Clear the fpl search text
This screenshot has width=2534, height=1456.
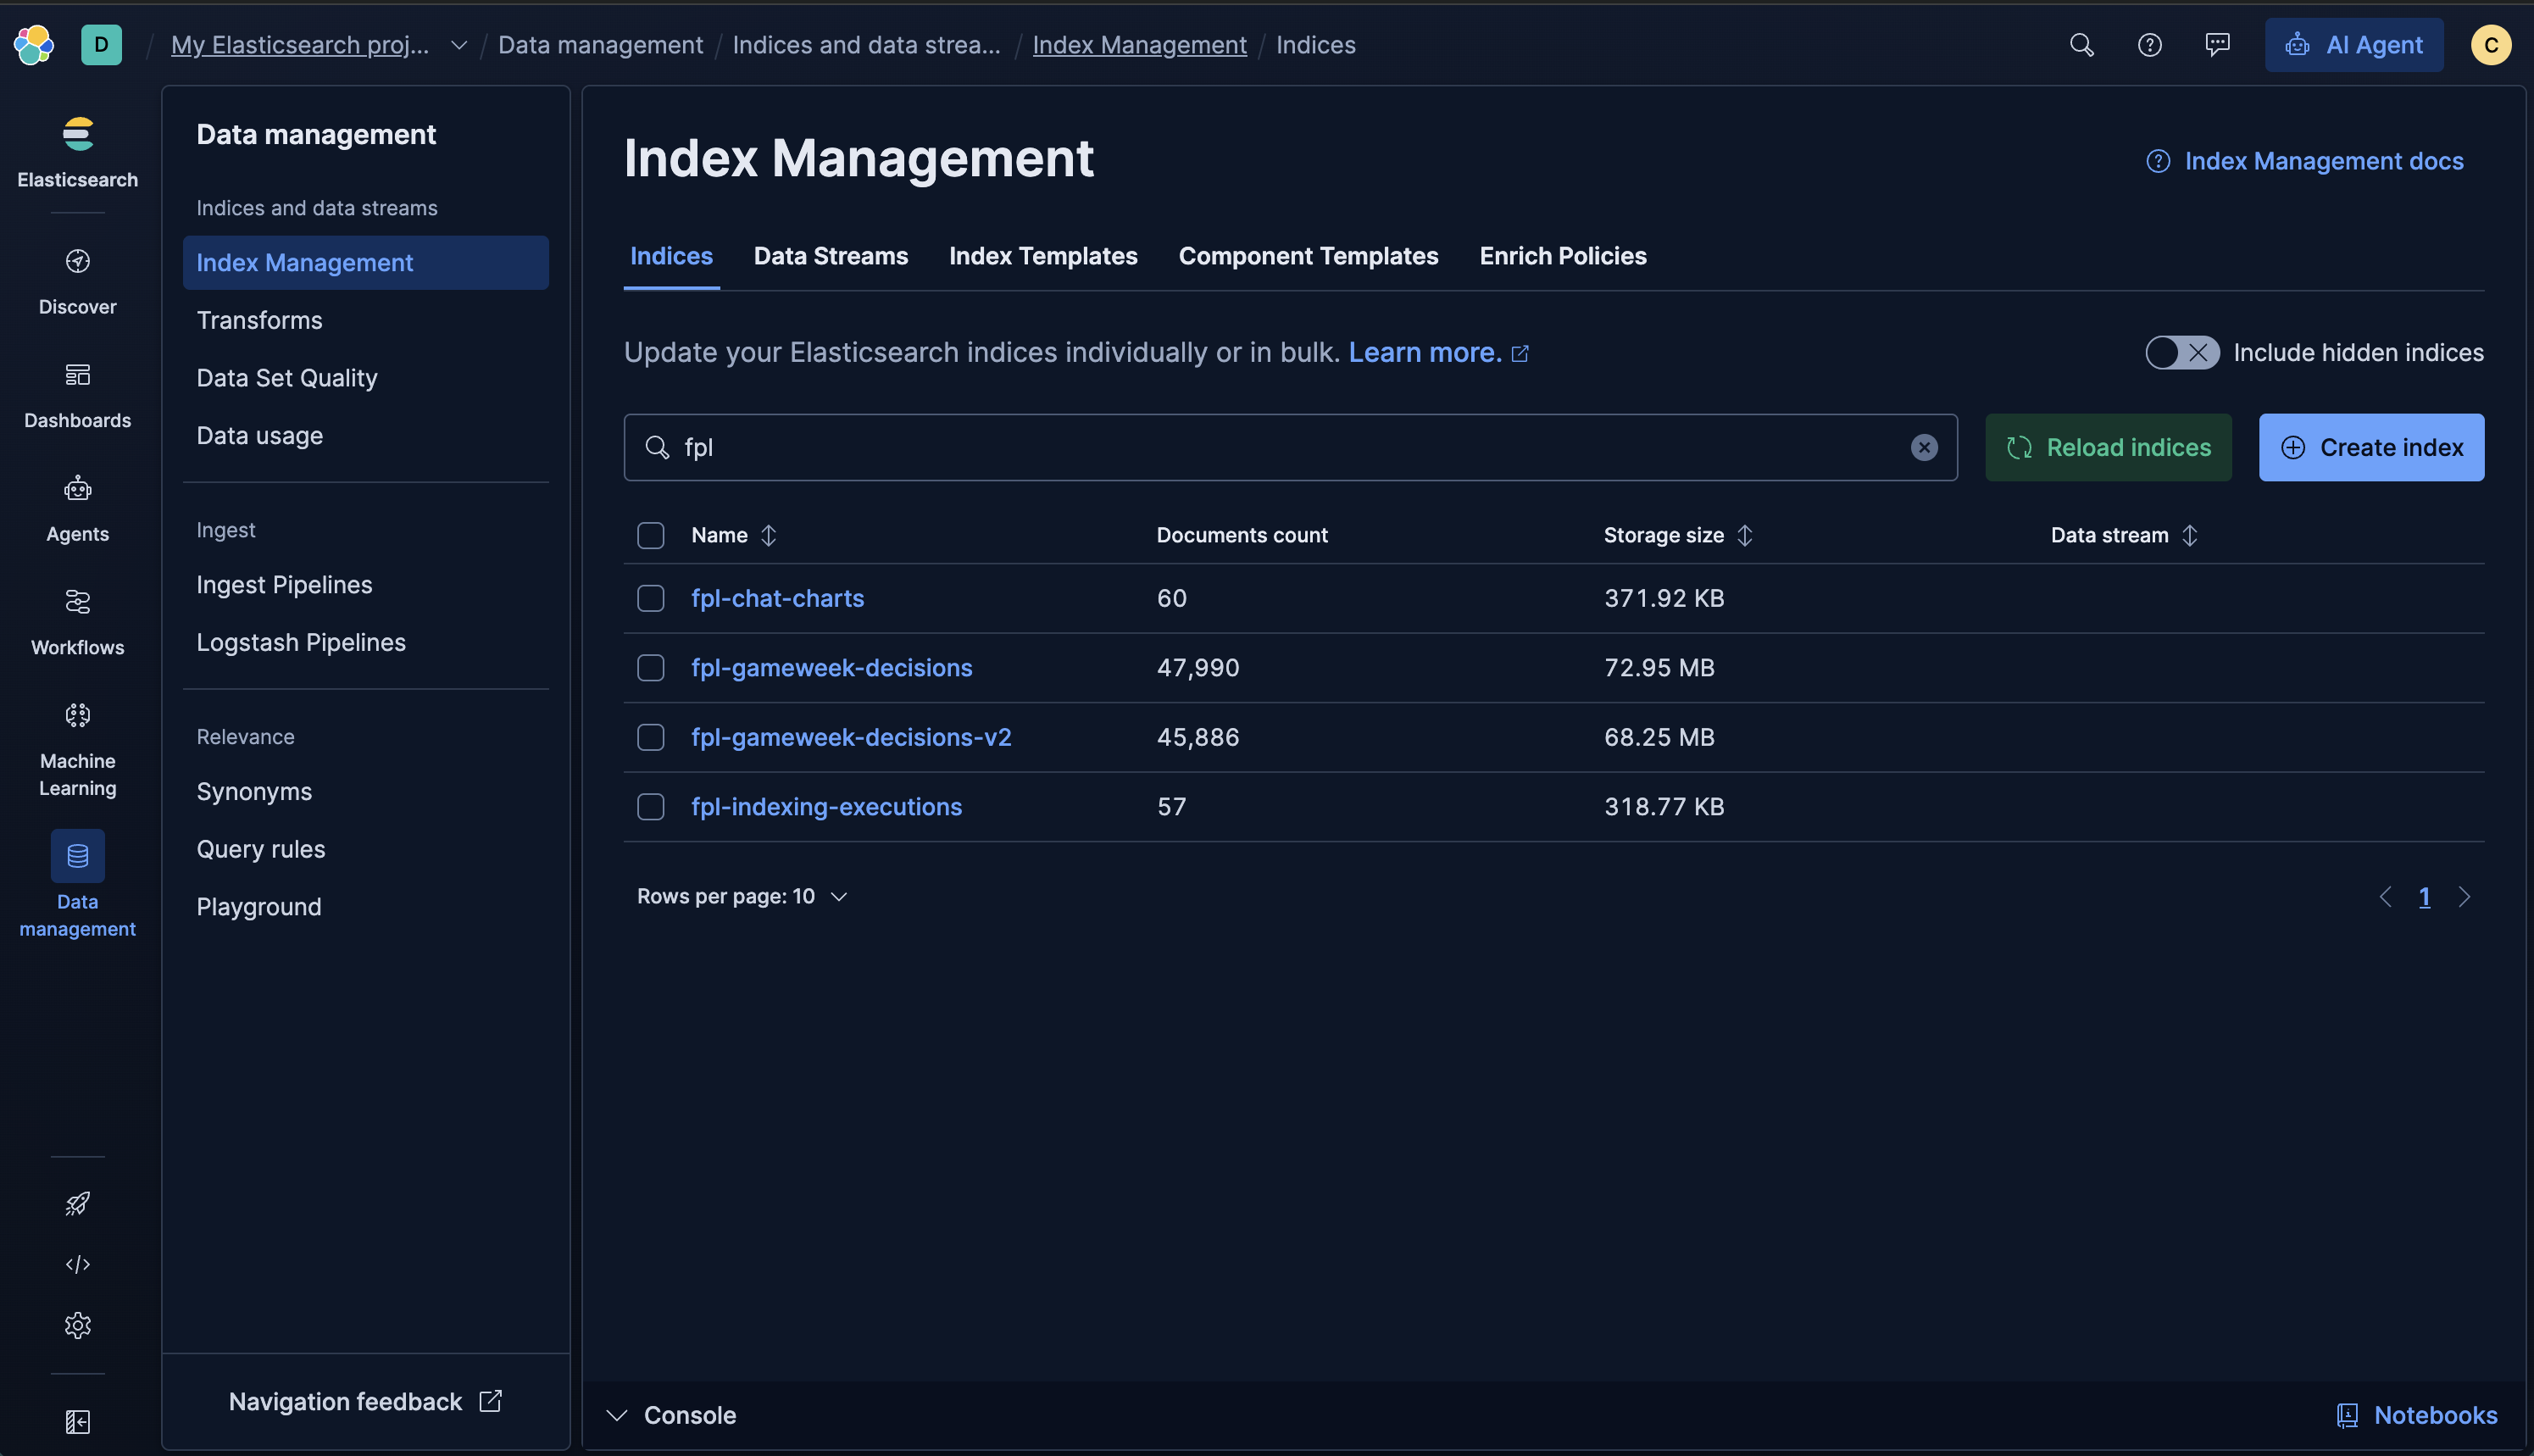click(x=1923, y=448)
